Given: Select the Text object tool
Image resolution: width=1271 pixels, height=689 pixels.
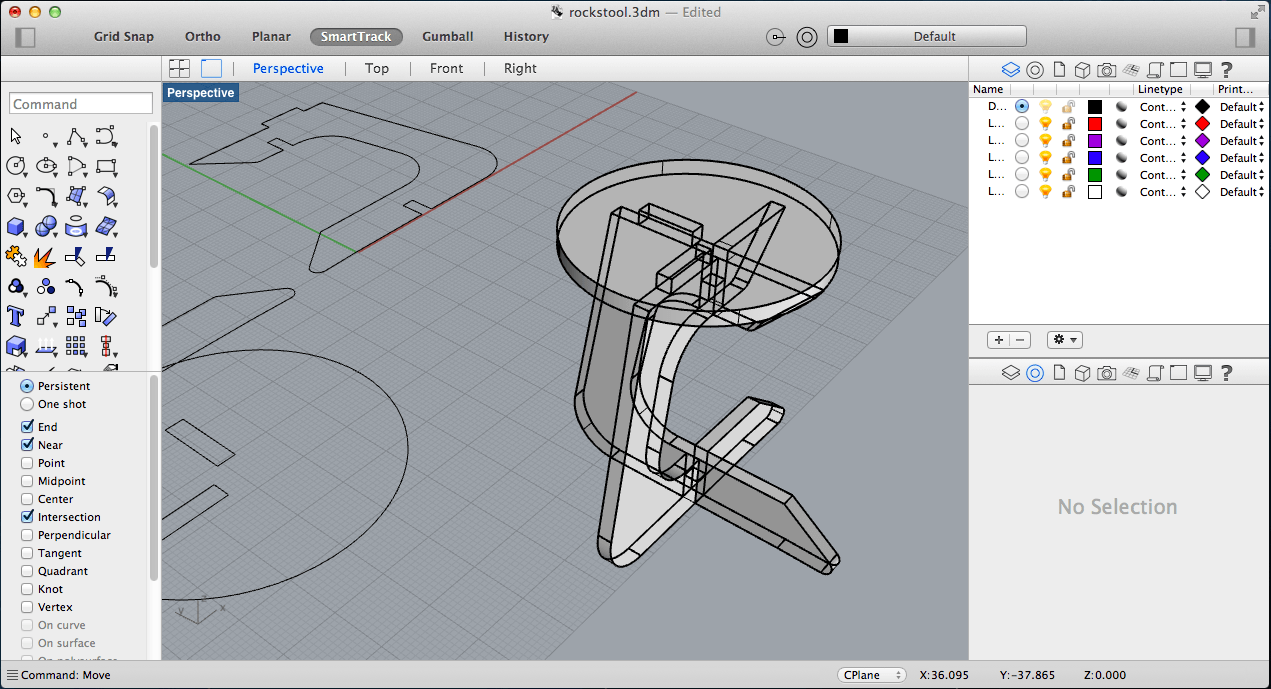Looking at the screenshot, I should point(16,316).
